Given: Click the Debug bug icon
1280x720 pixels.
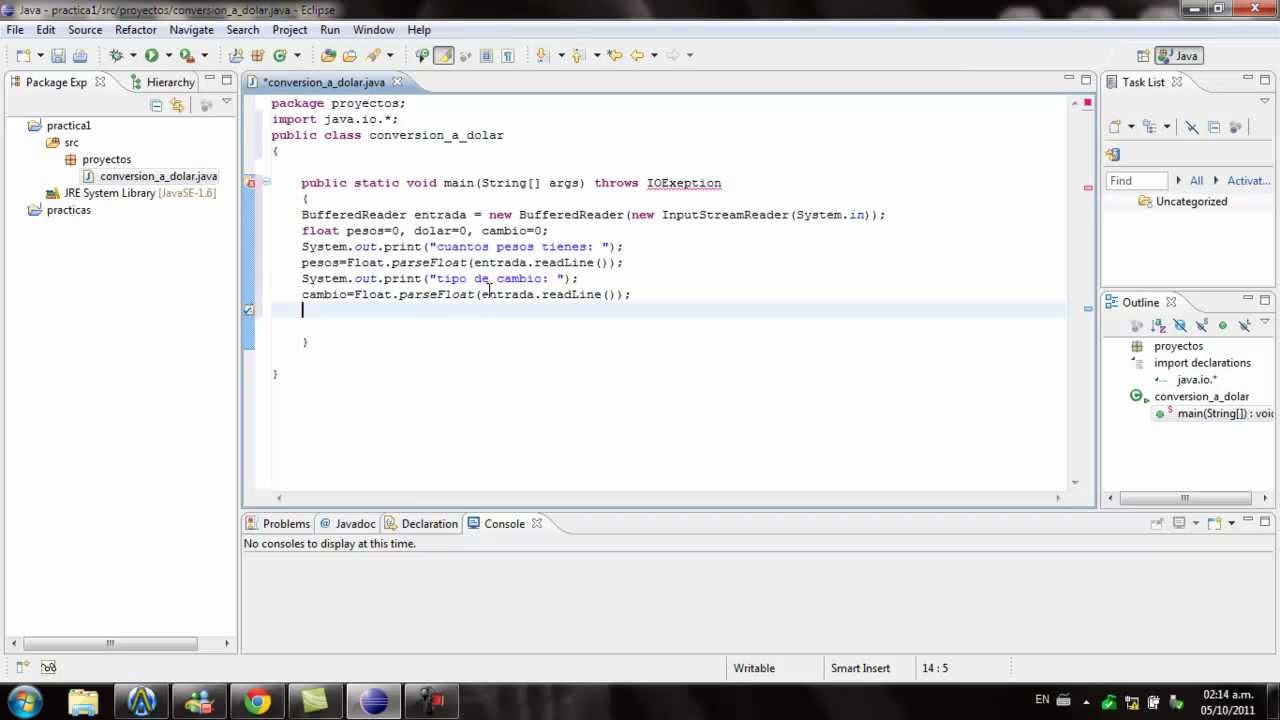Looking at the screenshot, I should (x=116, y=56).
